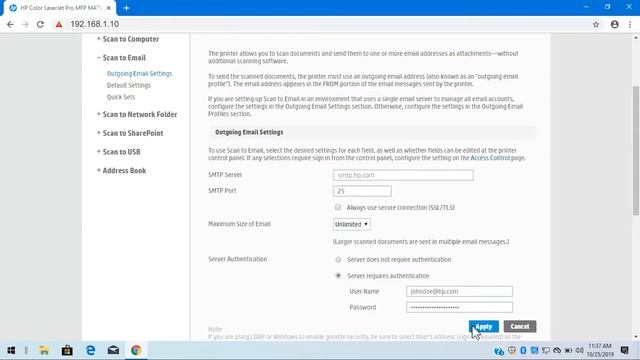
Task: Open Outgoing Email Settings in sidebar
Action: coord(139,73)
